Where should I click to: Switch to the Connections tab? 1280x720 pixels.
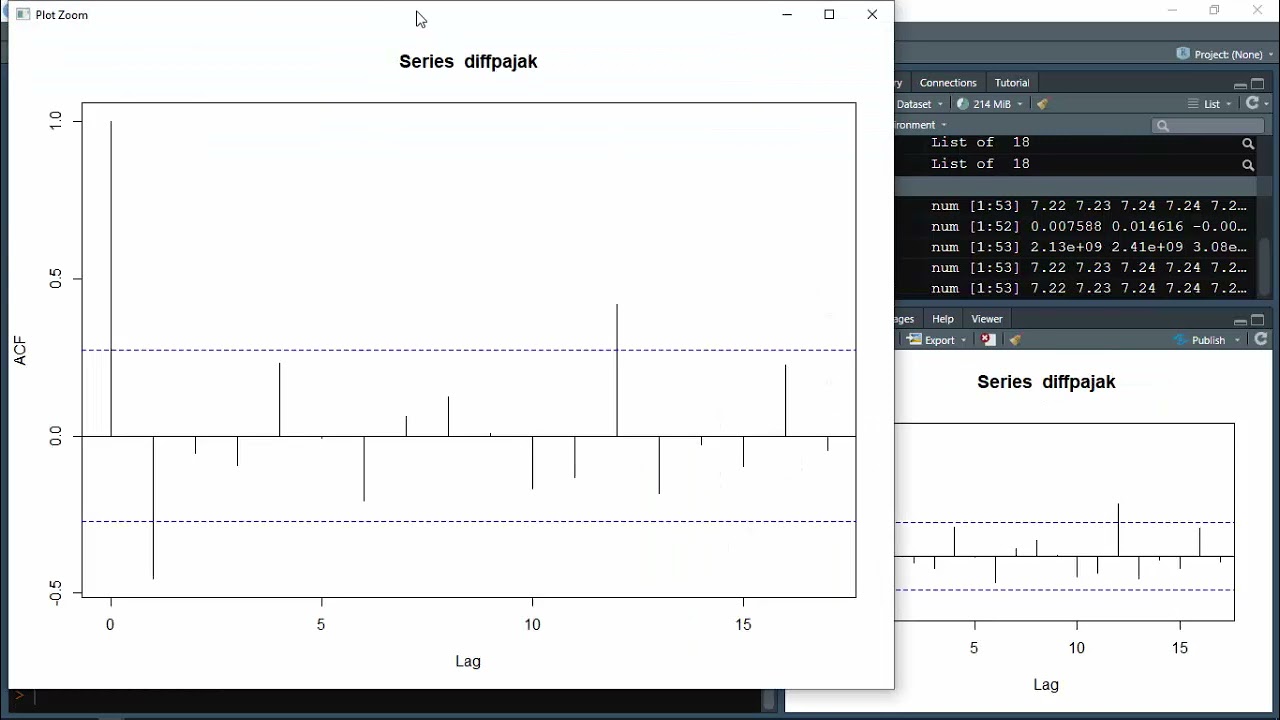pyautogui.click(x=948, y=83)
